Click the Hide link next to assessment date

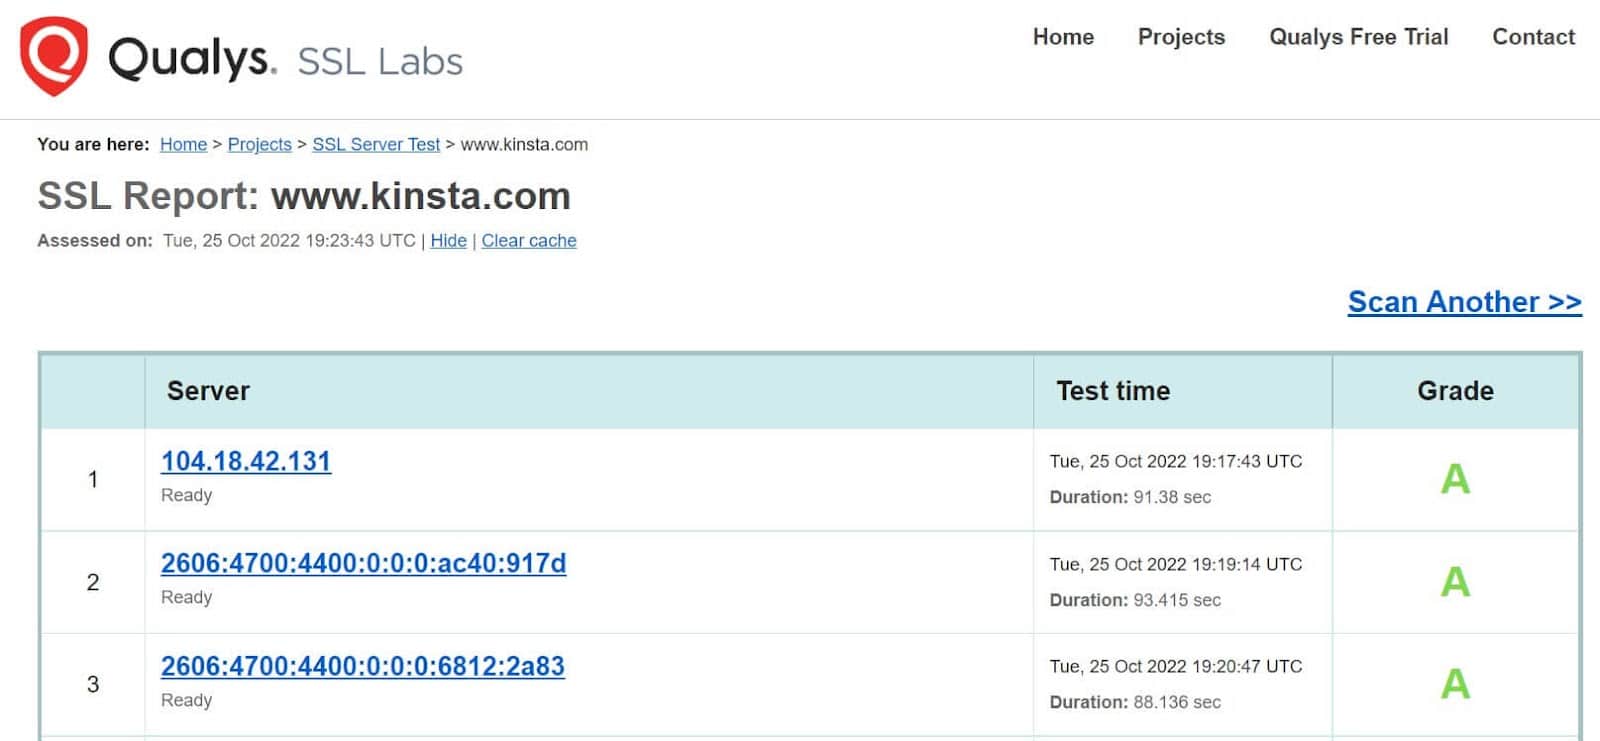pyautogui.click(x=448, y=241)
